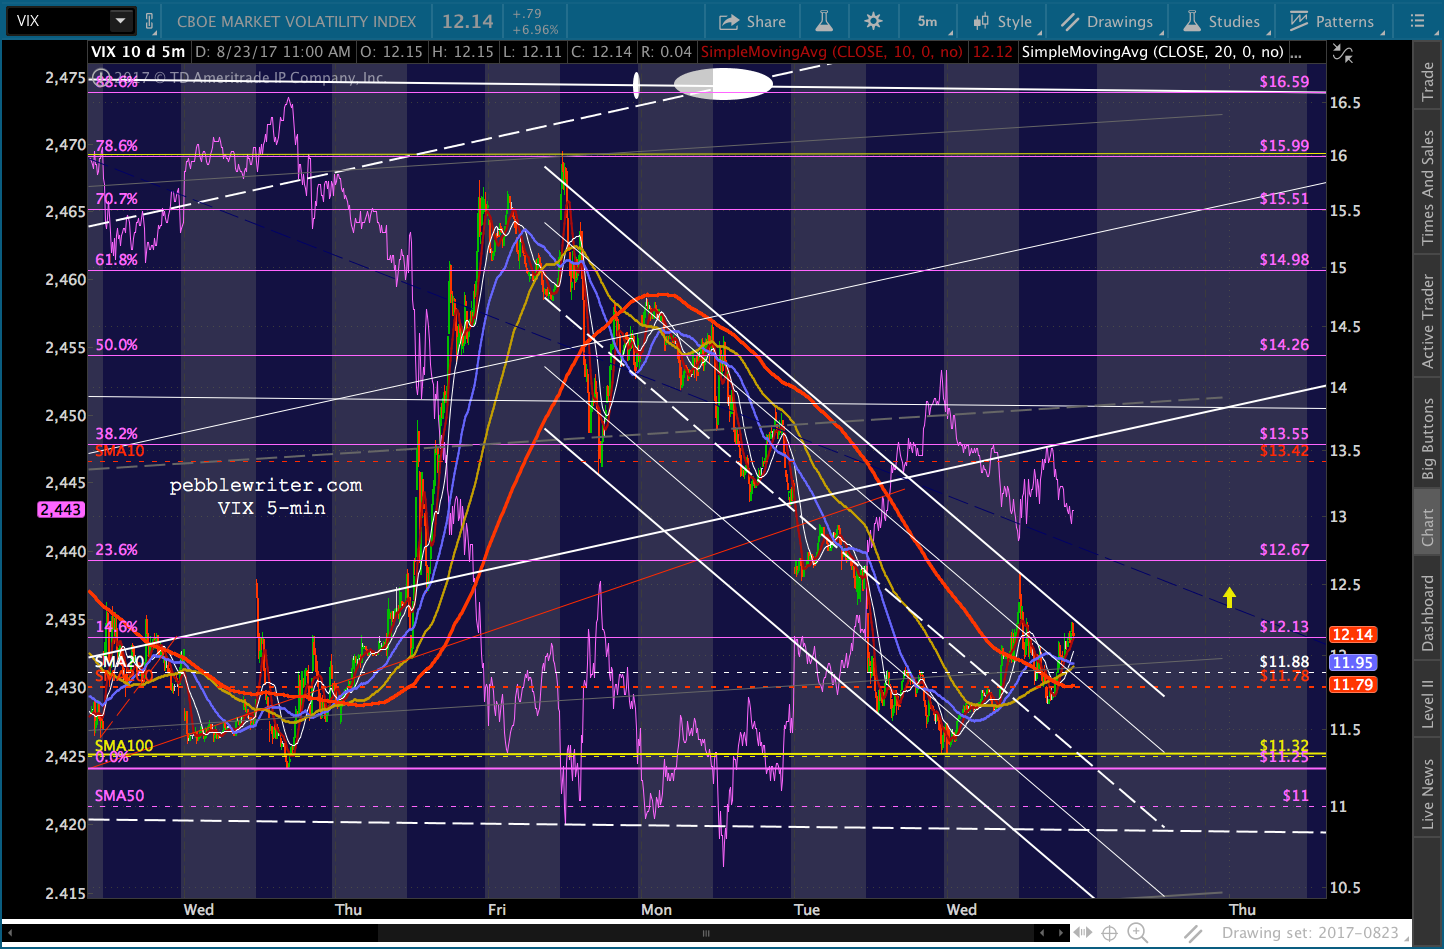Click the SMA50 line label

point(119,796)
